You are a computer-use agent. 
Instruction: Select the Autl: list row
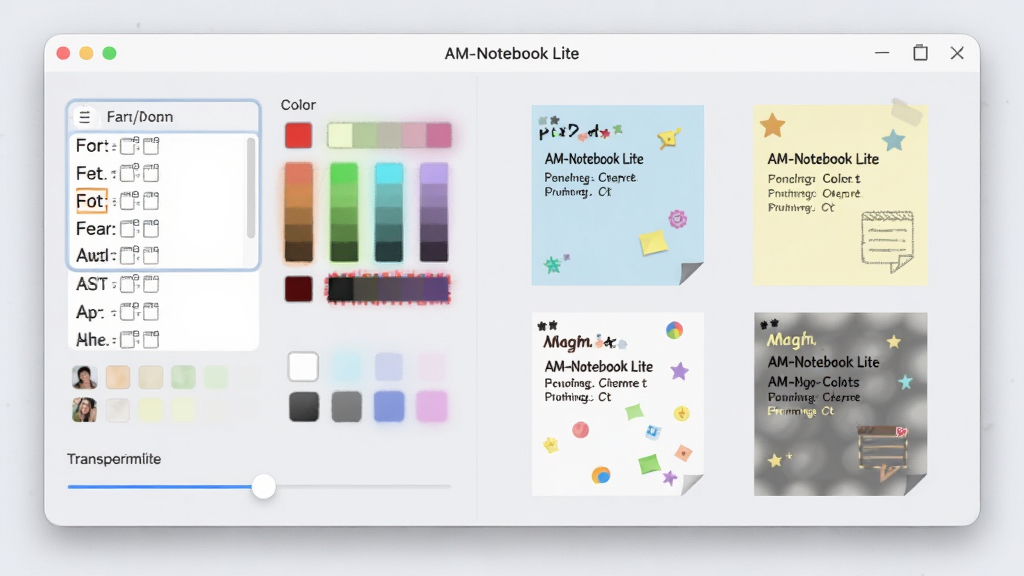(x=157, y=255)
